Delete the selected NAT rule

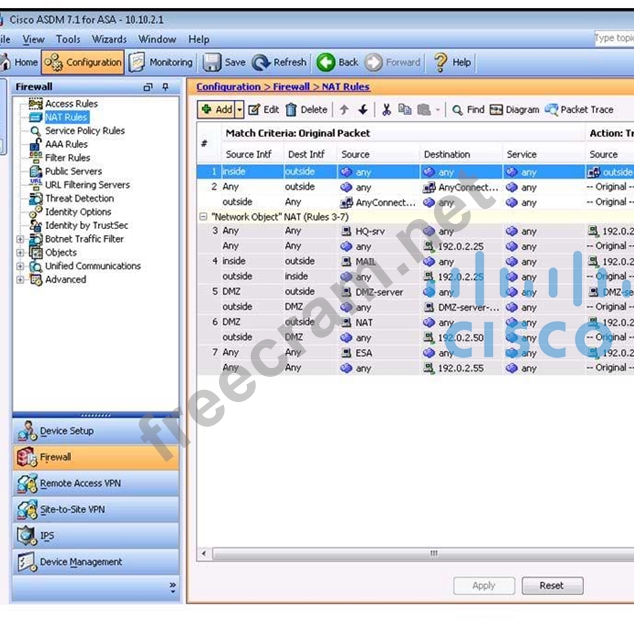[306, 110]
